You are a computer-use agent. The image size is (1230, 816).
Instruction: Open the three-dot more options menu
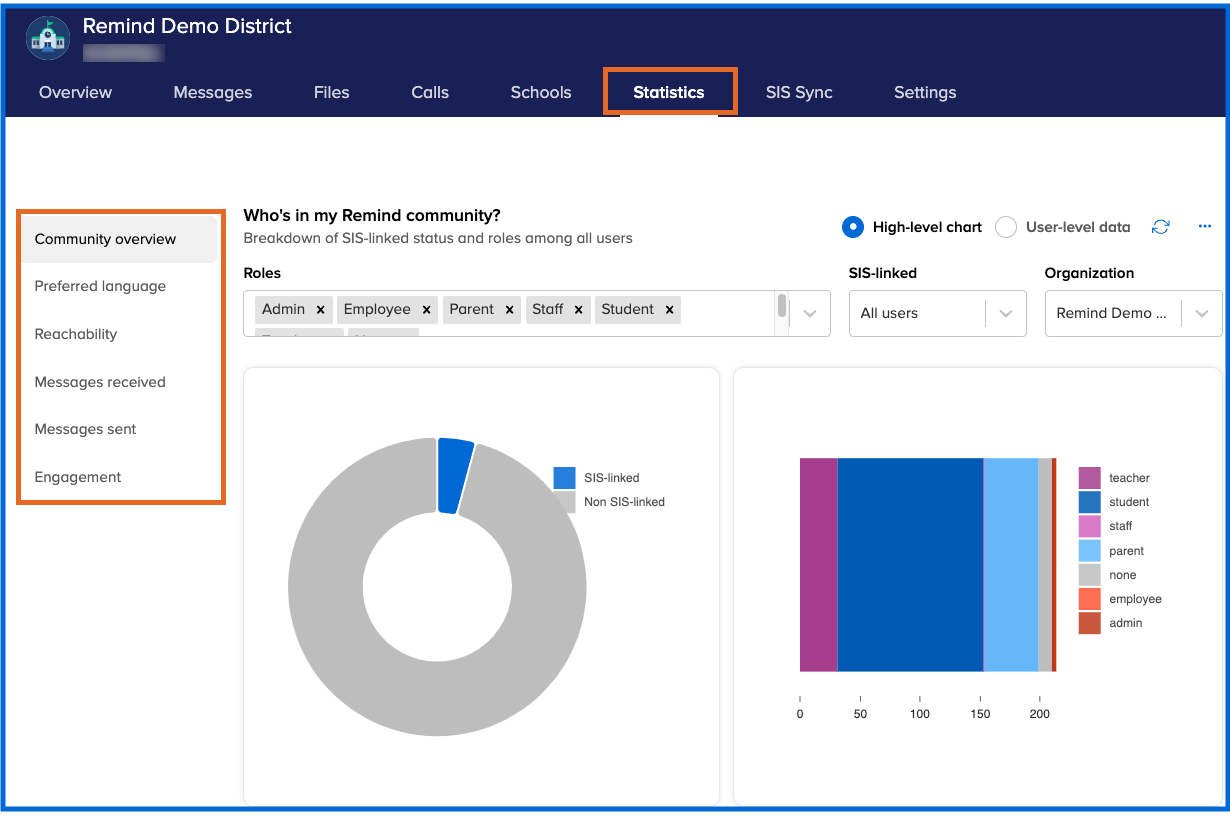(x=1204, y=227)
